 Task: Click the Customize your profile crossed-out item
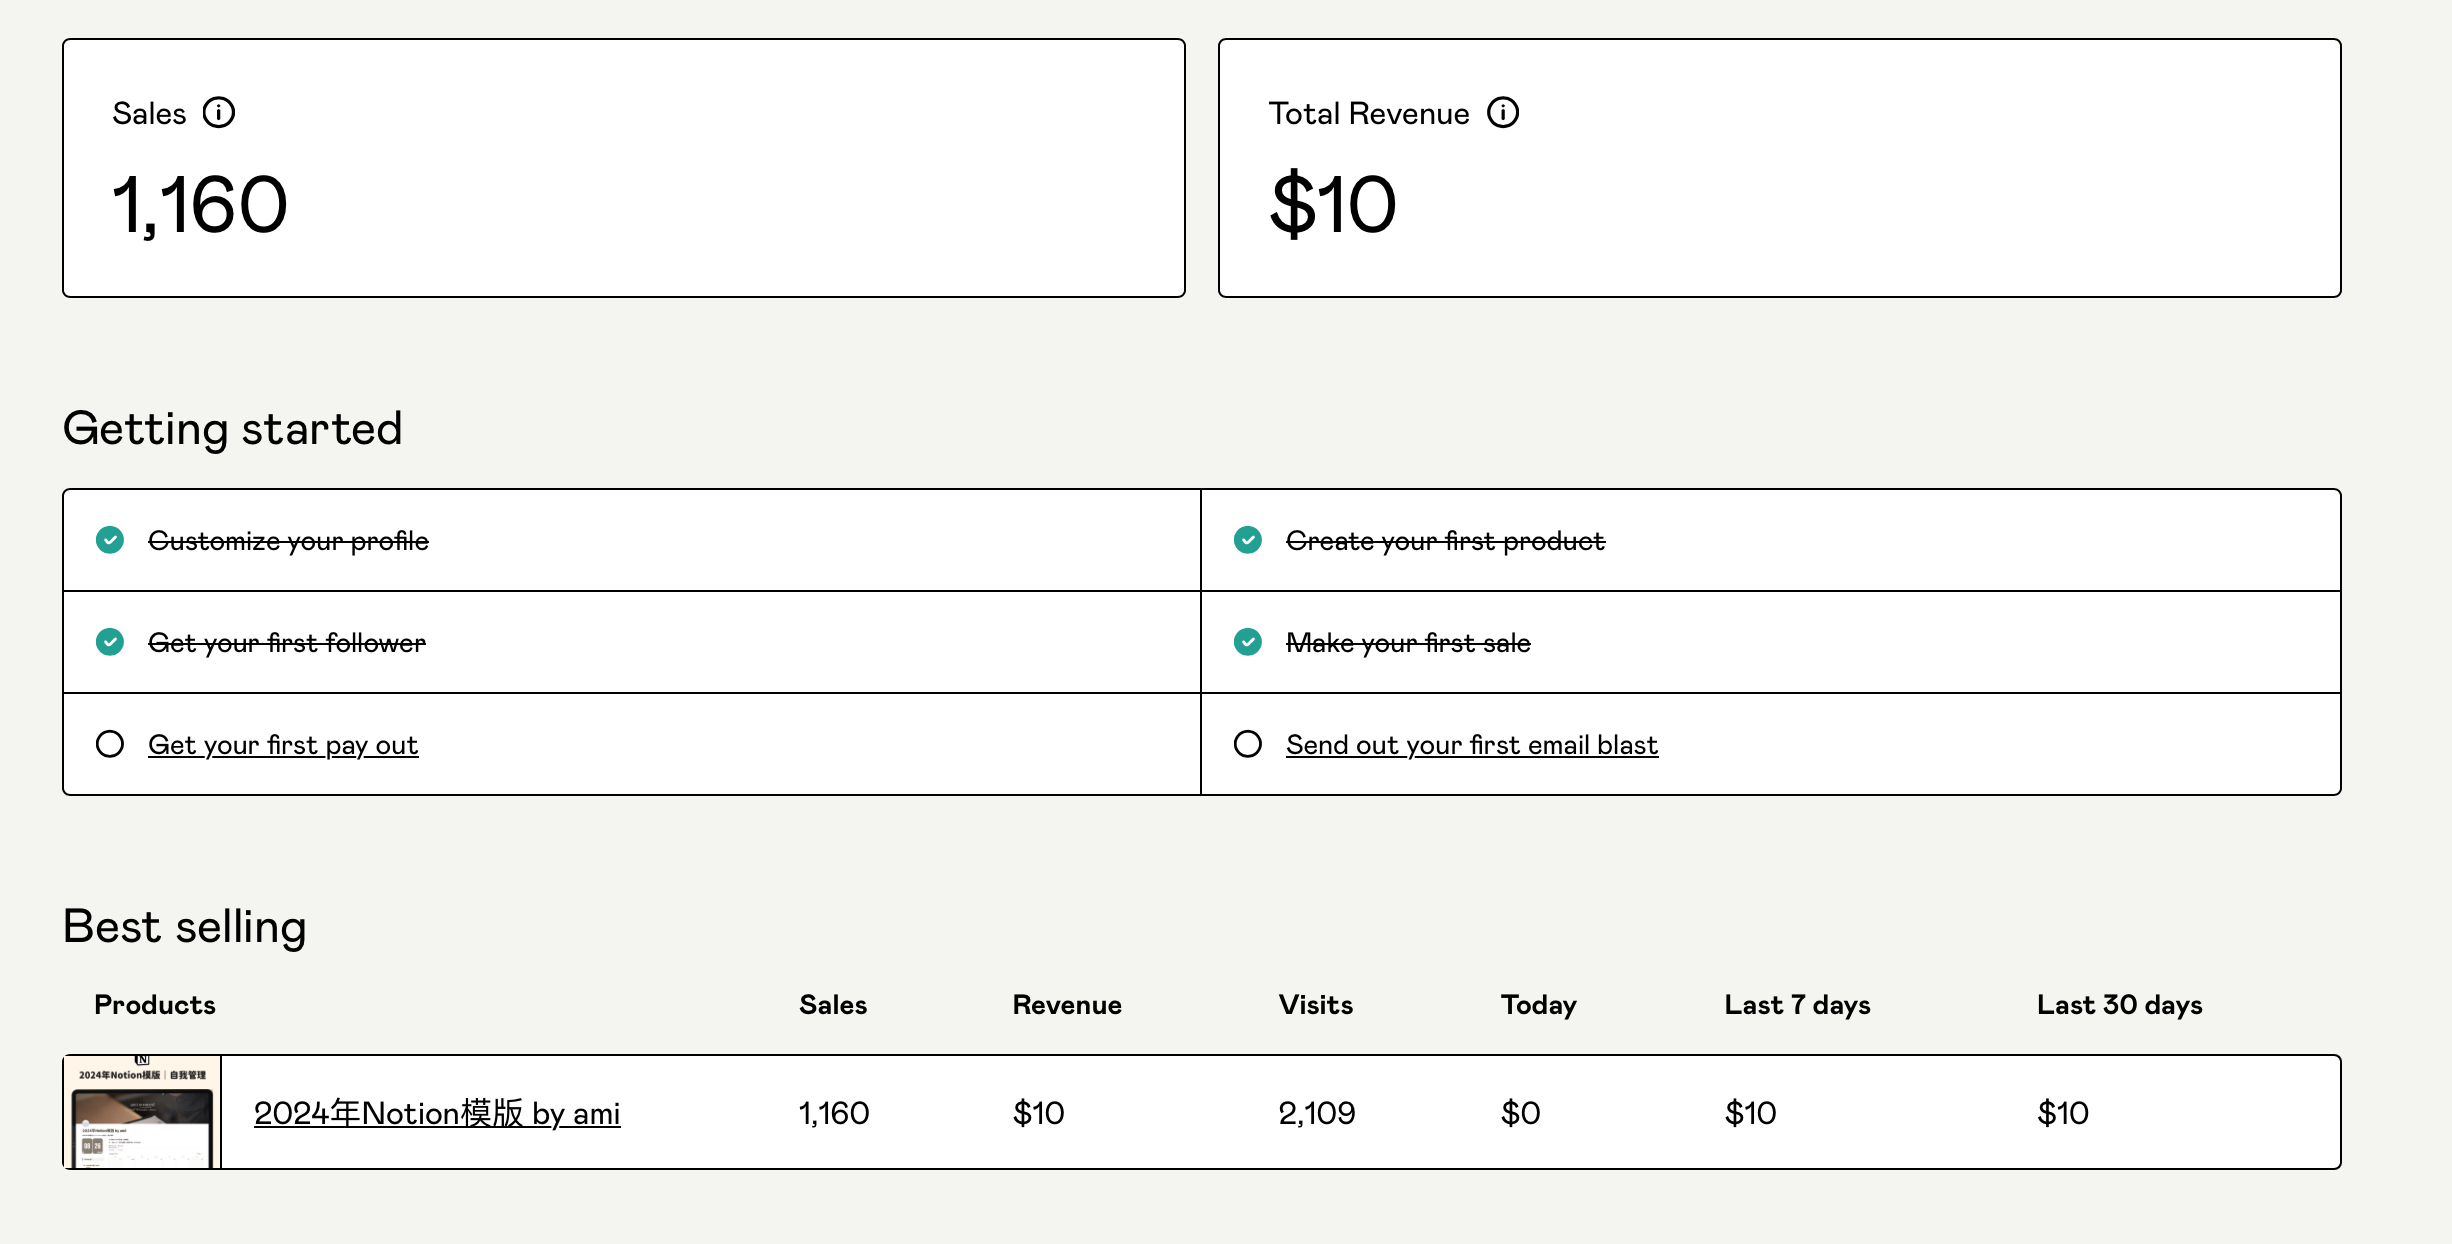tap(288, 541)
